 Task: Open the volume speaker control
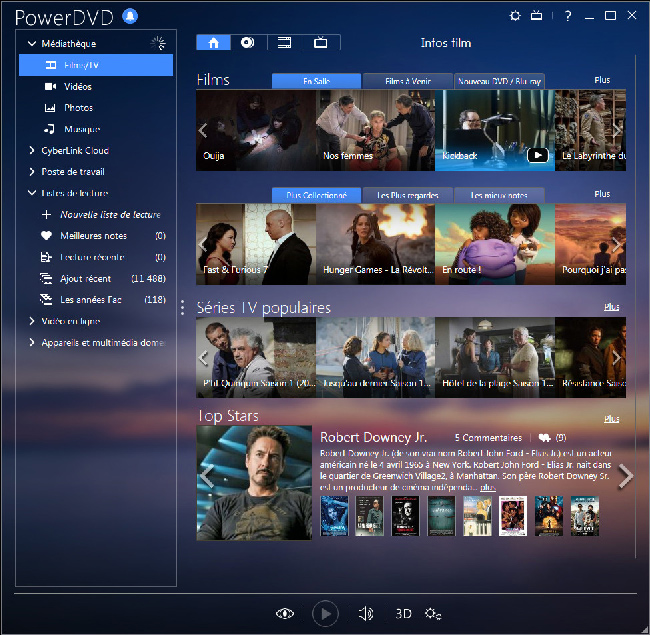coord(366,613)
